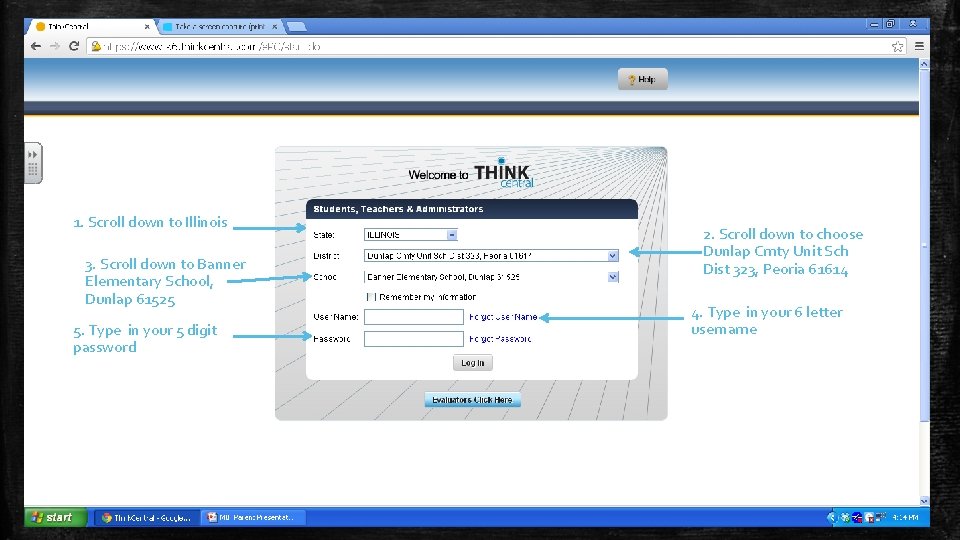Close the ThinkCentral tab

pyautogui.click(x=147, y=26)
